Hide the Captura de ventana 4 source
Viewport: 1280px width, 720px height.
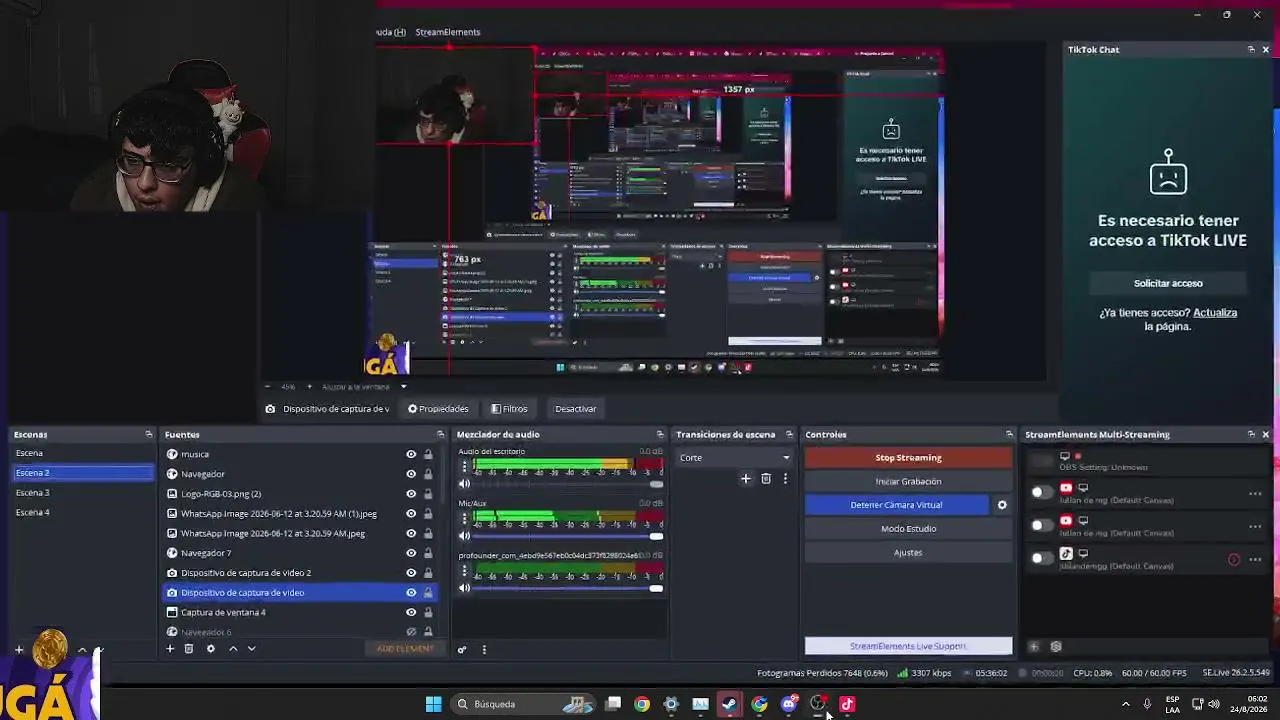411,612
